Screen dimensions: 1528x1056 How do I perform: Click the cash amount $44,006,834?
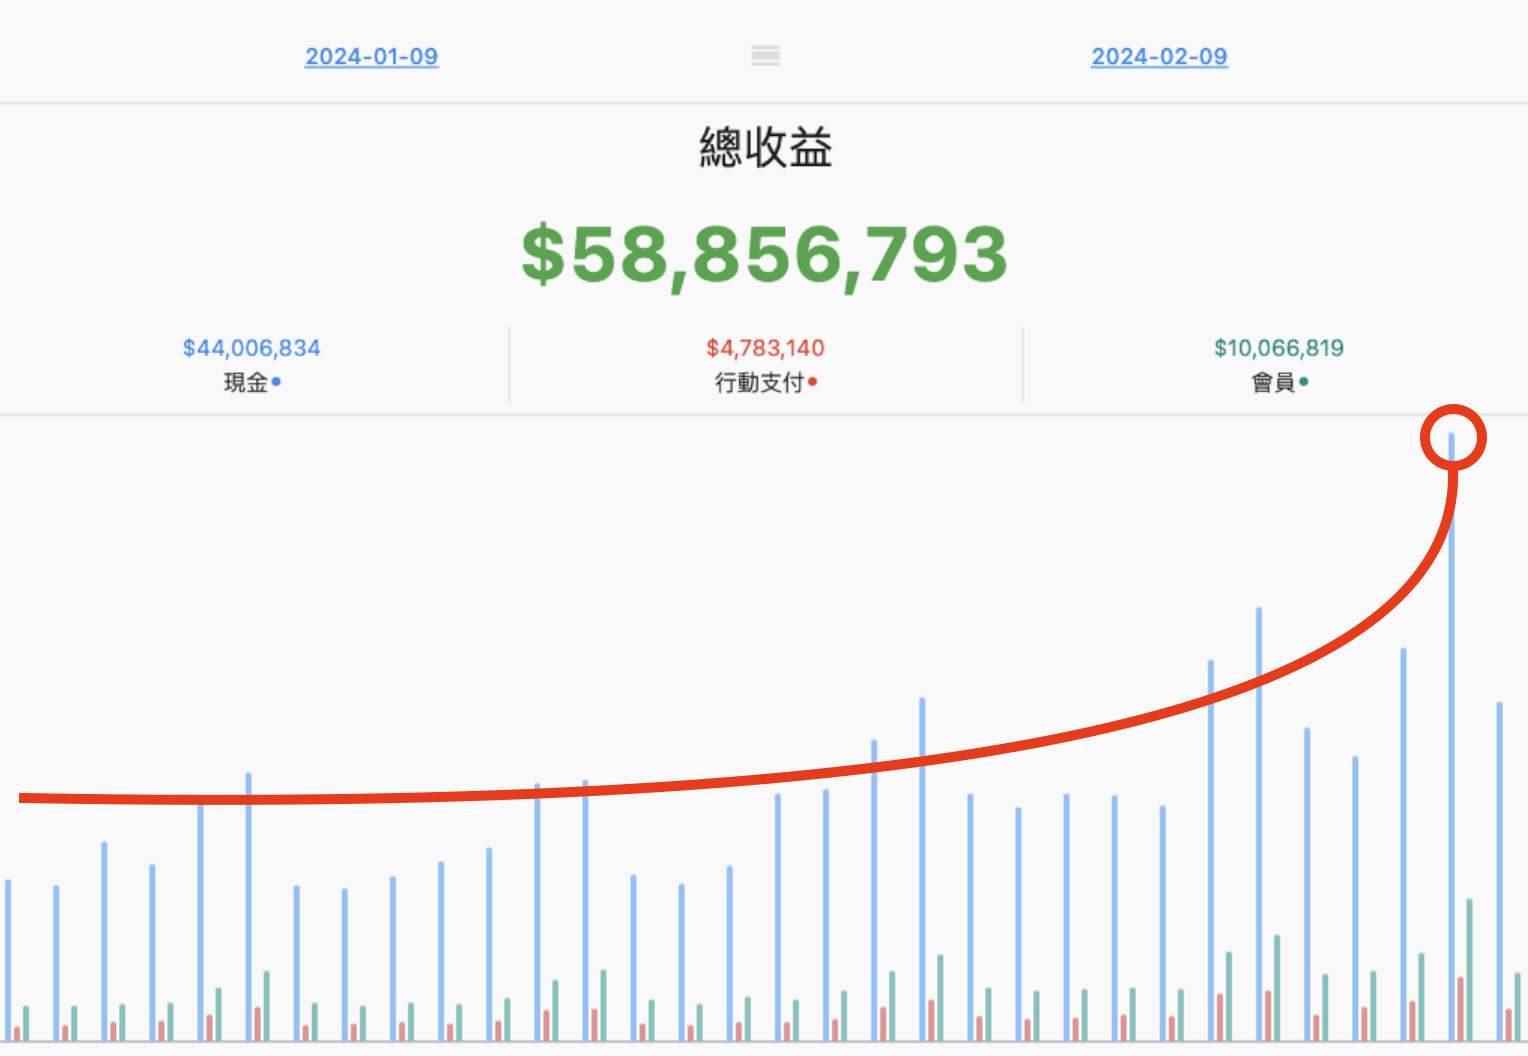pyautogui.click(x=252, y=348)
